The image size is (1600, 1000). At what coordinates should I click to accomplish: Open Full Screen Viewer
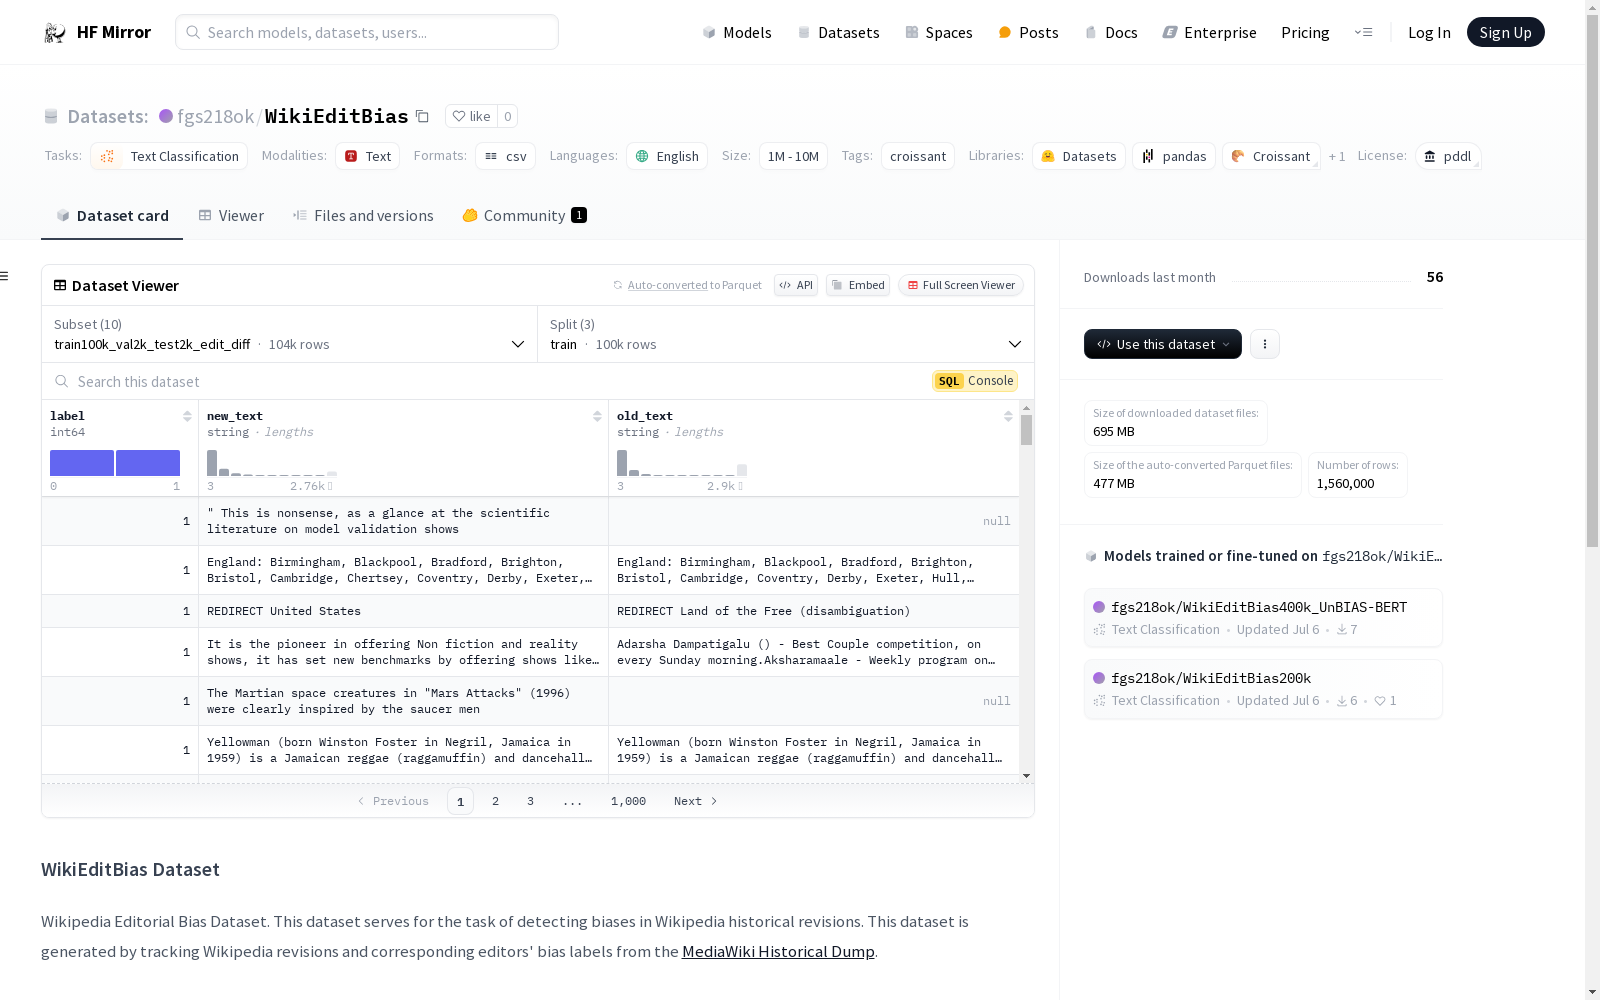coord(961,285)
